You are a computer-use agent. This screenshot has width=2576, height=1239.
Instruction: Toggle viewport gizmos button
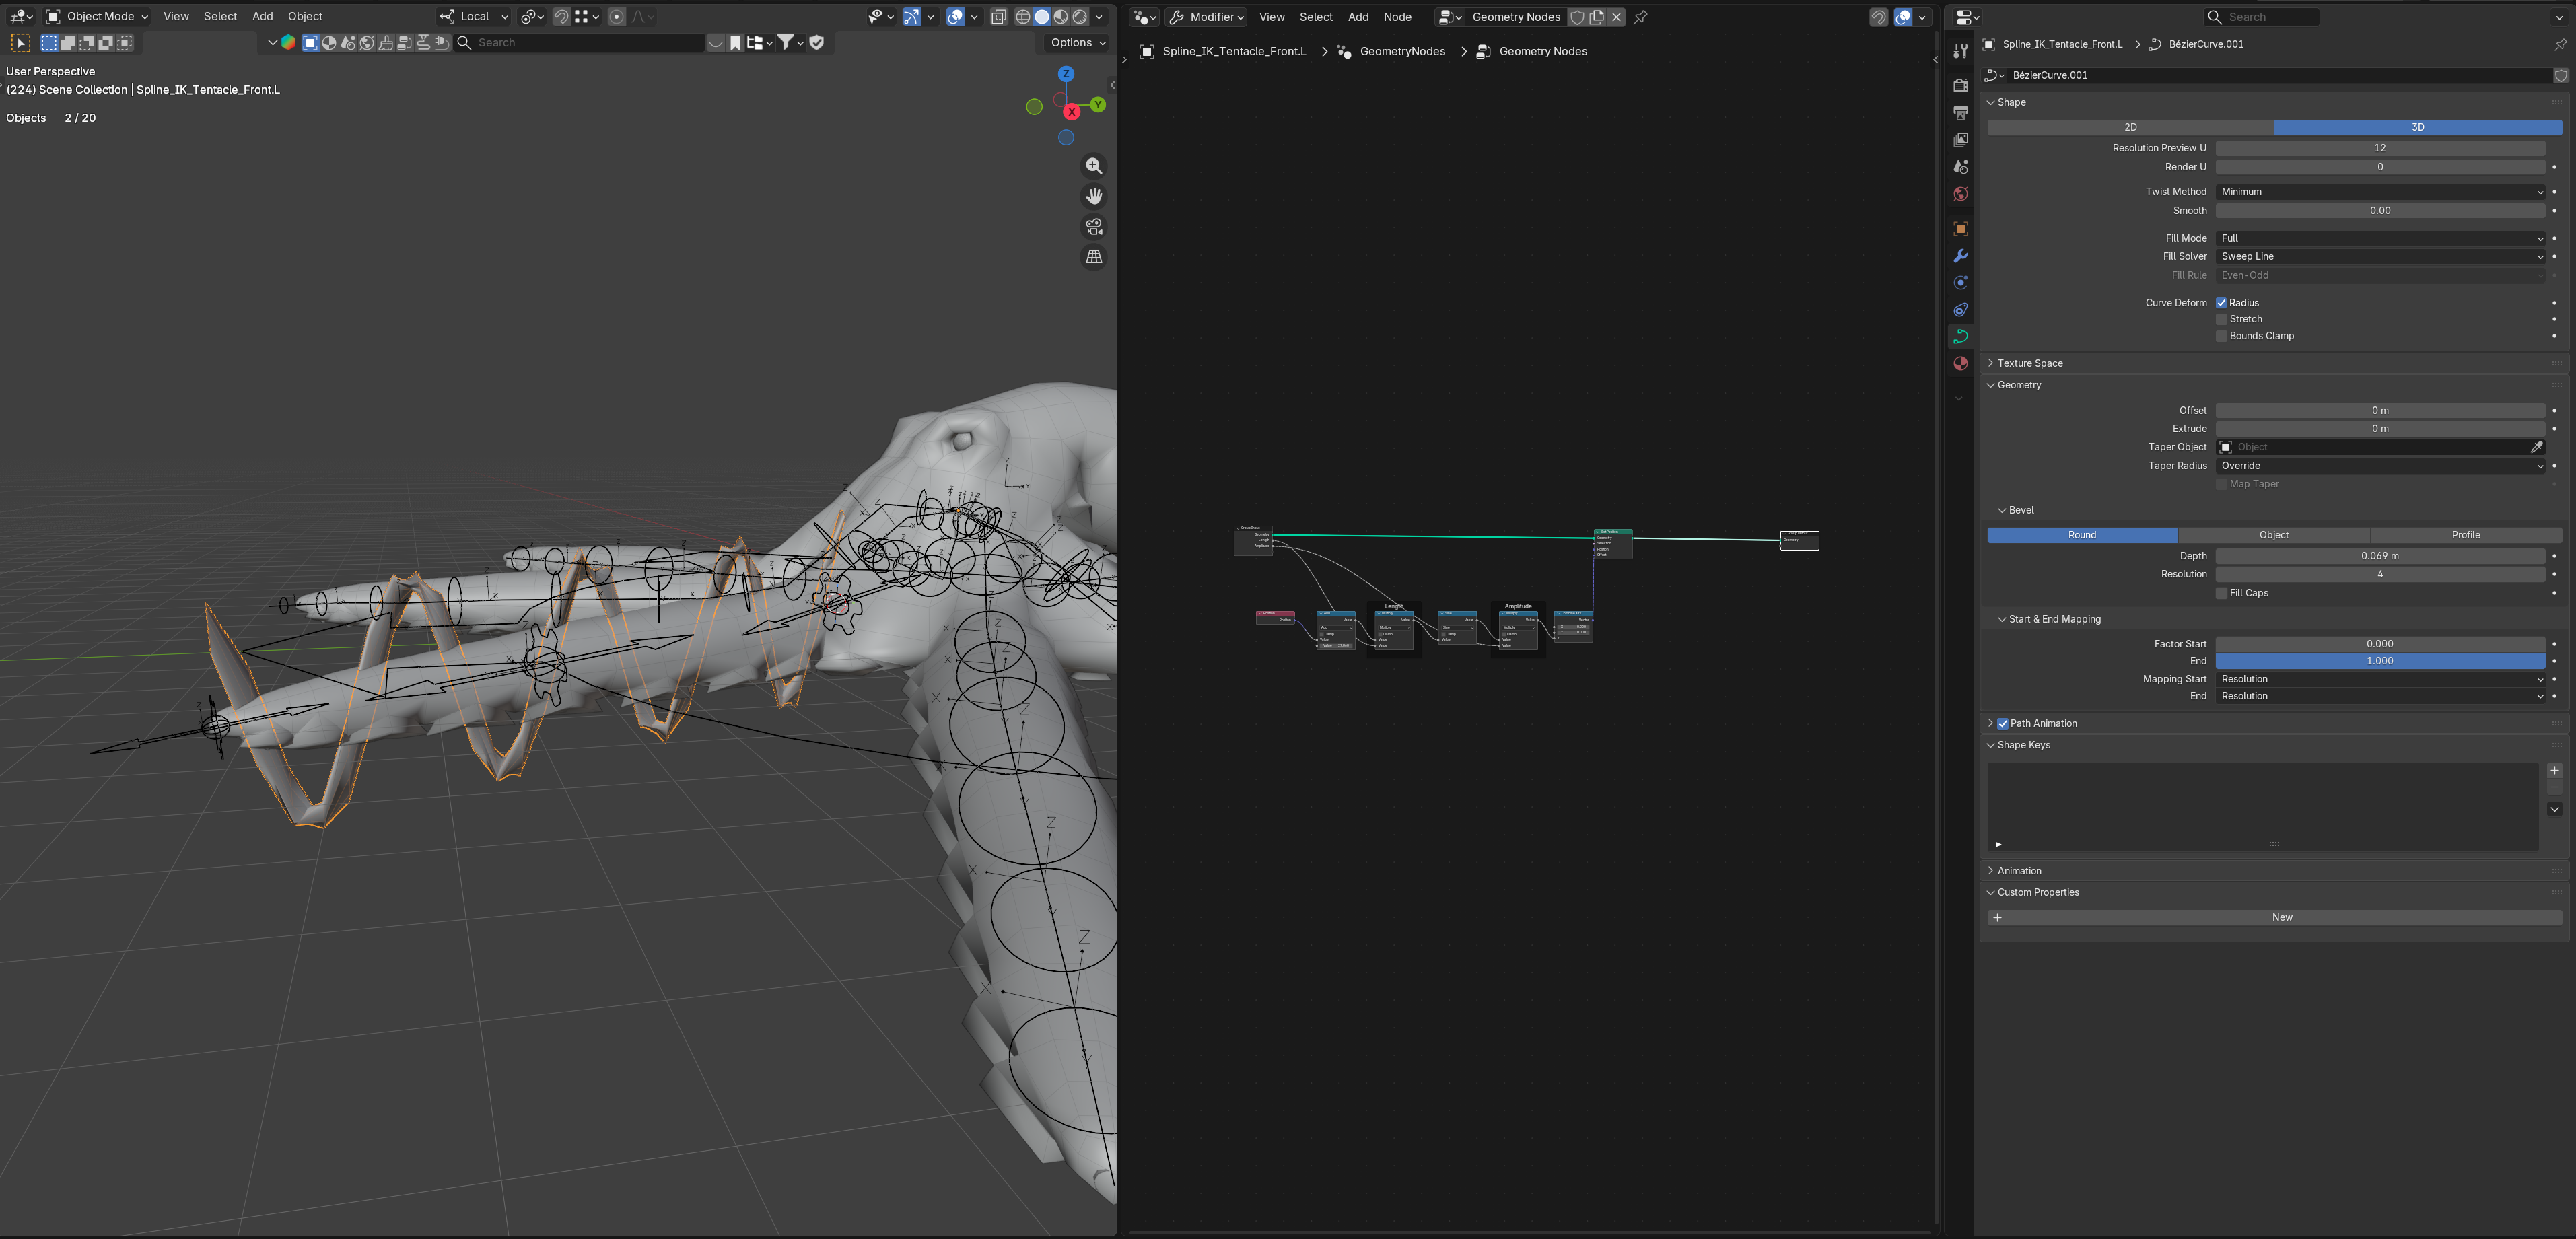(x=911, y=17)
